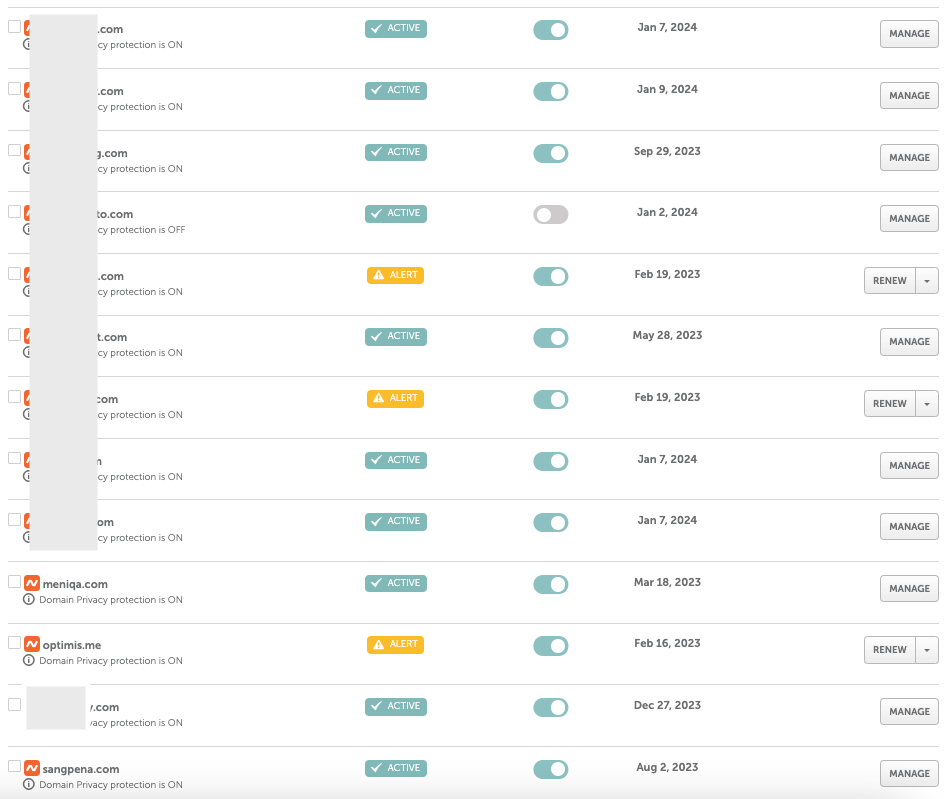
Task: Turn off the privacy toggle for sangpena.com
Action: pos(550,769)
